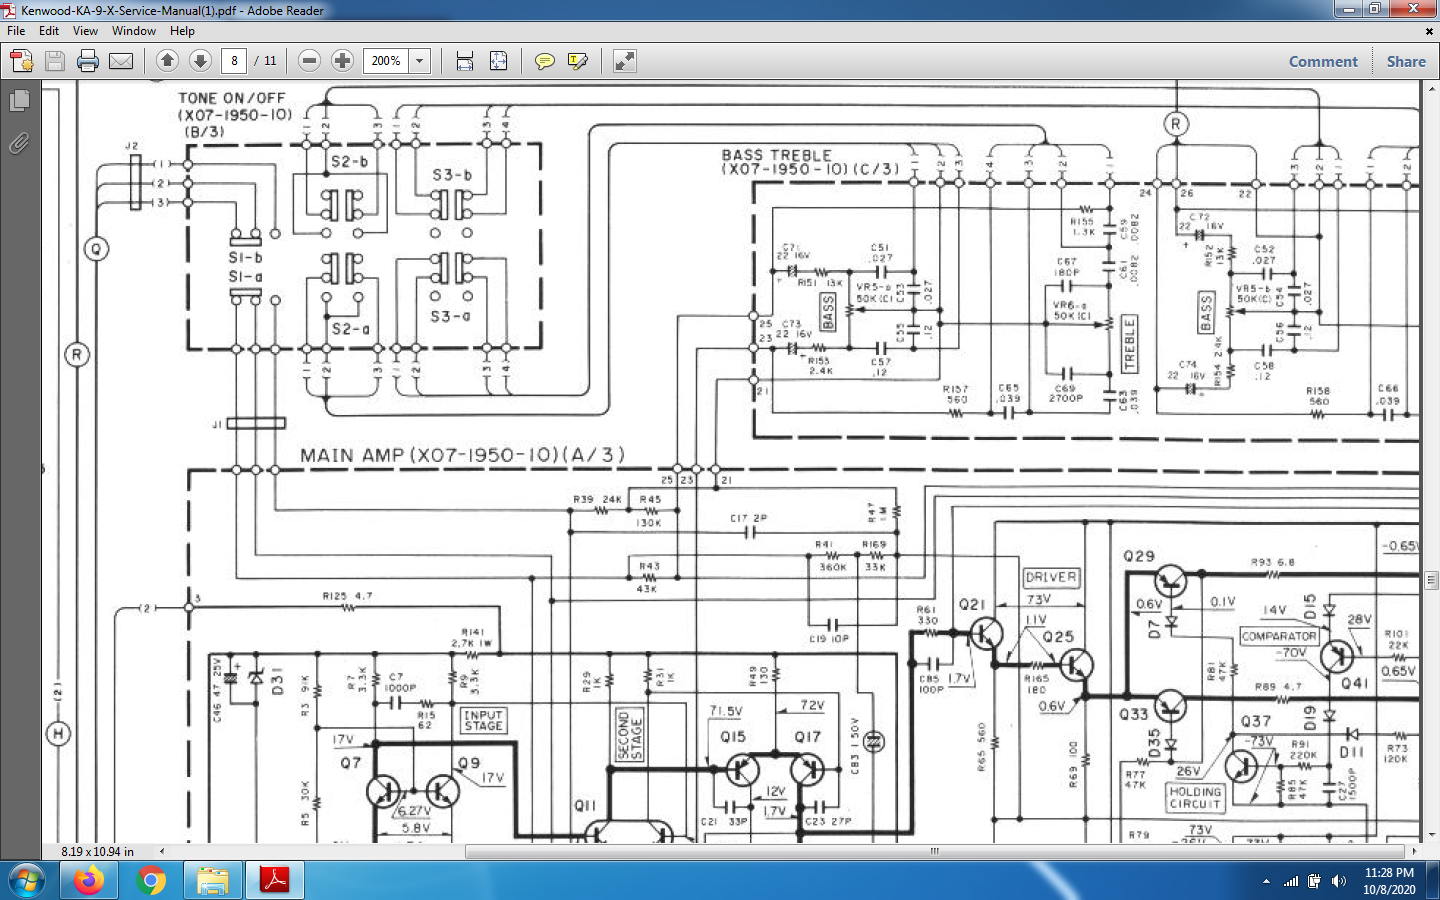Click the 200% zoom value field
1440x900 pixels.
(x=386, y=61)
